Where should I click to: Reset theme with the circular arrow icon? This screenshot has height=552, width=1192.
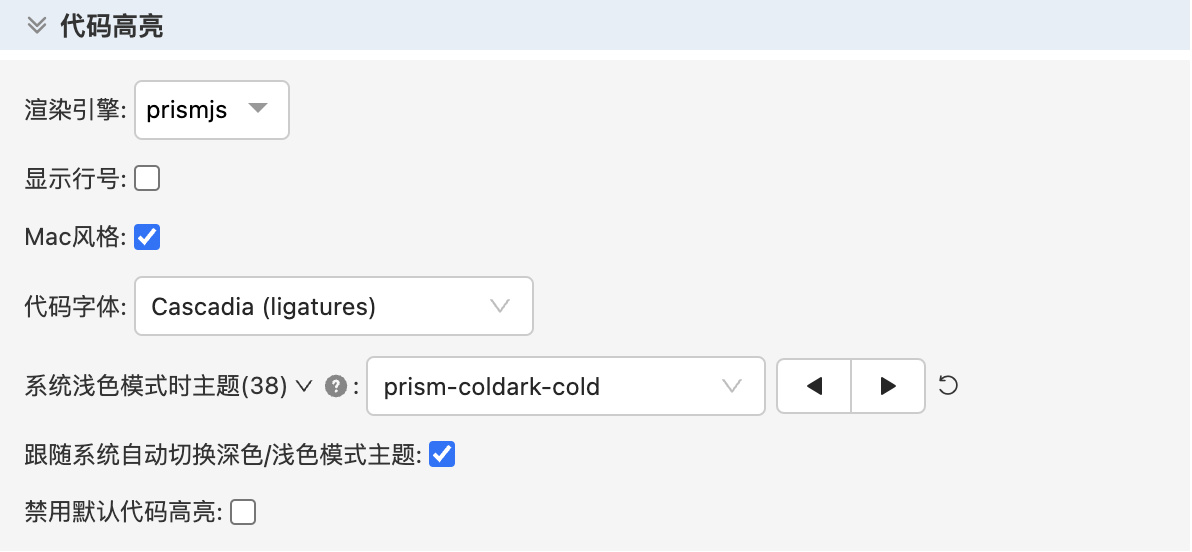click(949, 386)
